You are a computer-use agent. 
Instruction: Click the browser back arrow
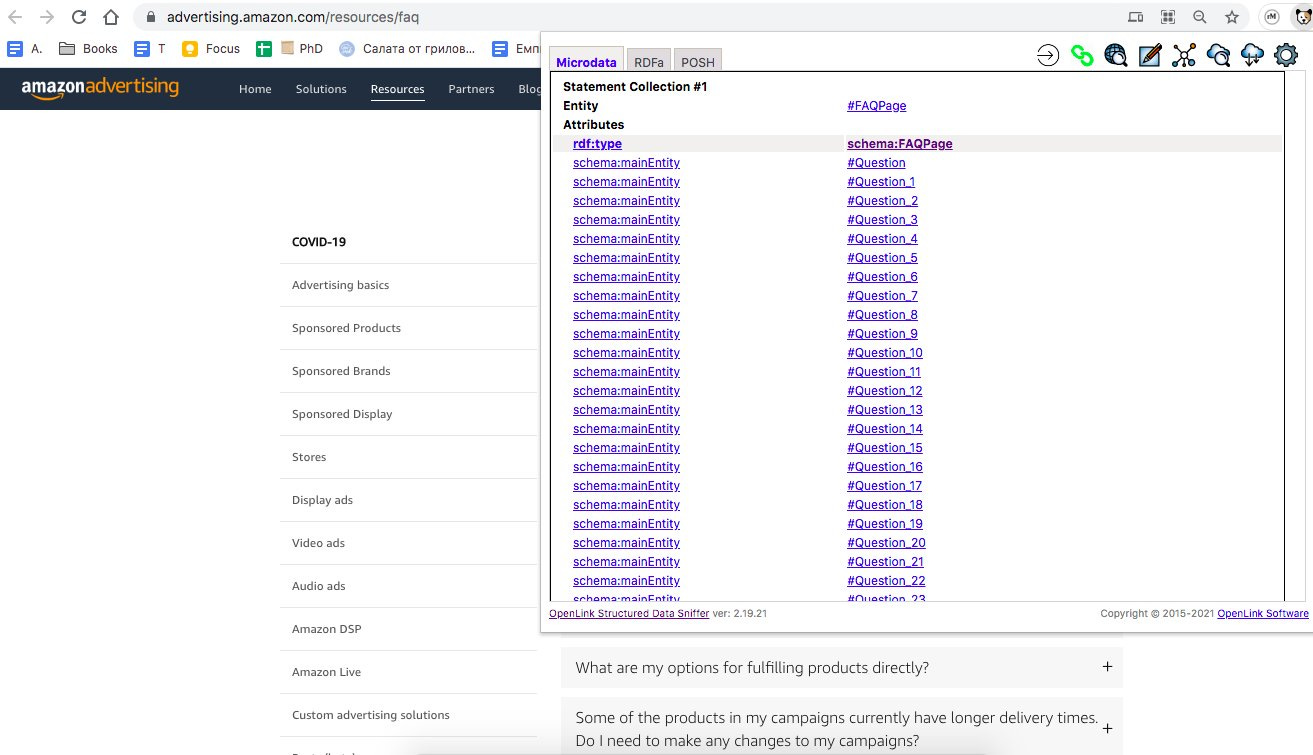[x=15, y=17]
